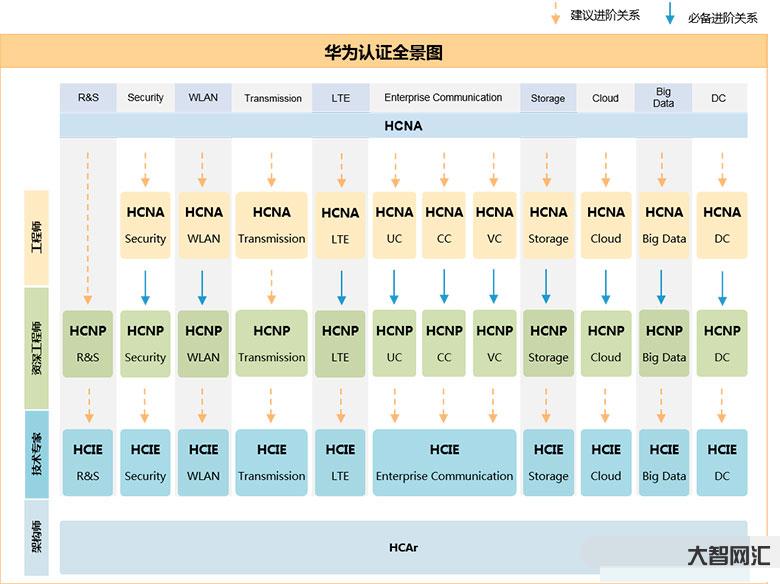Screen dimensions: 780x584
Task: Click the HCAr architect bar
Action: click(403, 548)
